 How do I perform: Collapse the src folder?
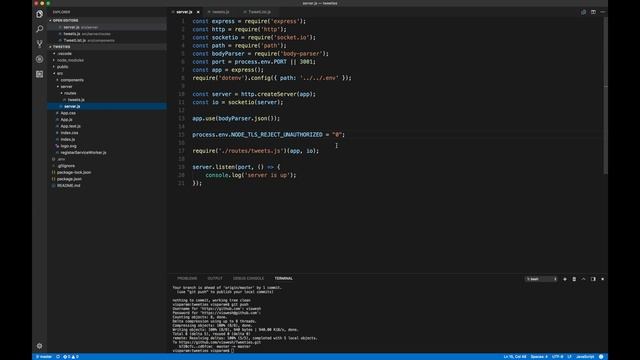(60, 73)
